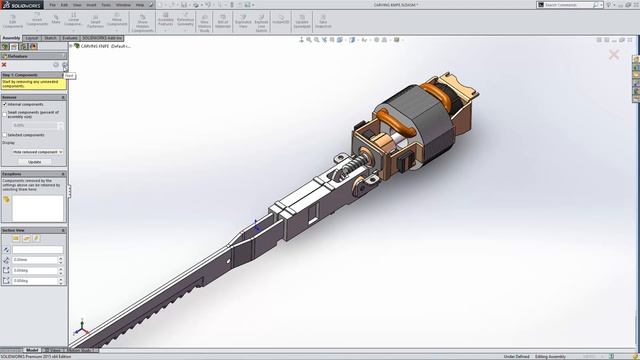The height and width of the screenshot is (360, 640).
Task: Increase section offset distance spinner
Action: click(x=61, y=258)
